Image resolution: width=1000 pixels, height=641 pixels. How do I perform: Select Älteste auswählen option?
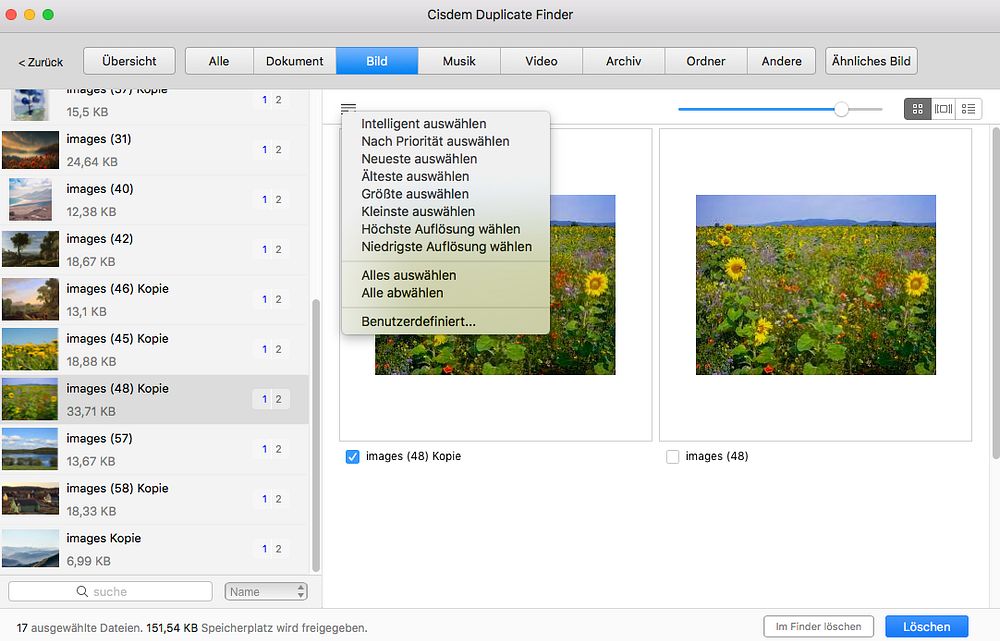pos(415,177)
